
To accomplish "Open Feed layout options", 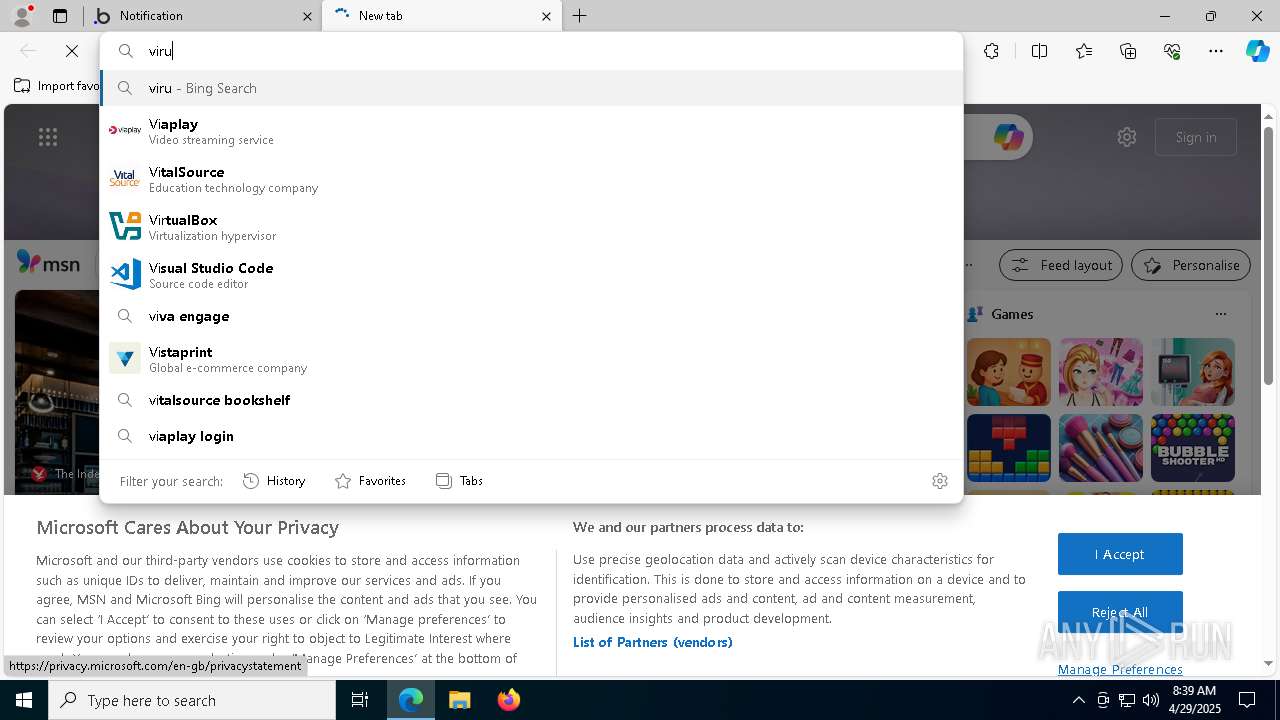I will [x=1061, y=265].
